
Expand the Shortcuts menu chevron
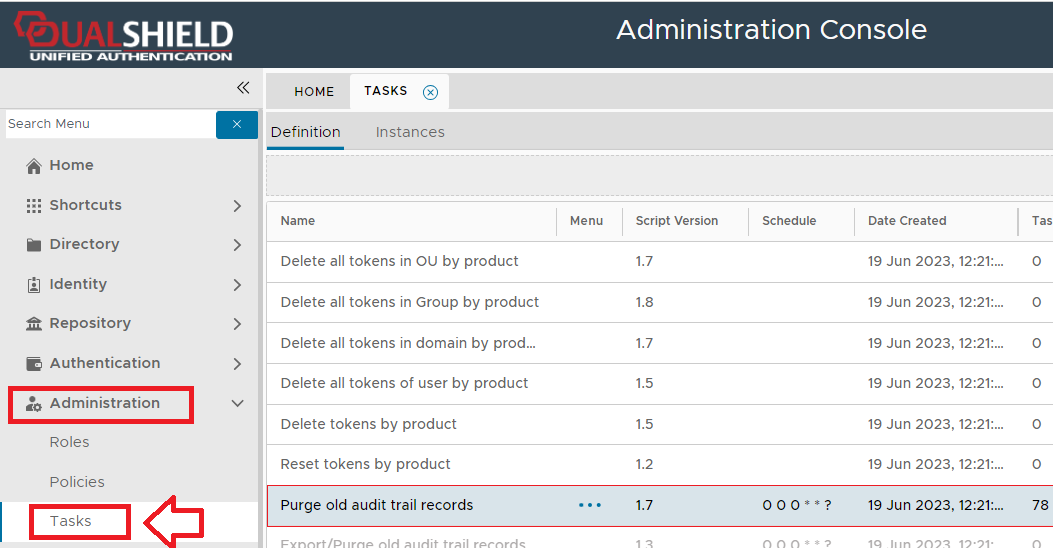237,205
